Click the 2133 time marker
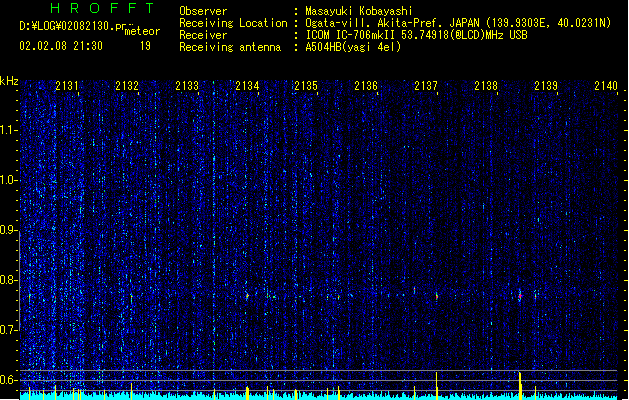This screenshot has height=400, width=629. click(187, 86)
